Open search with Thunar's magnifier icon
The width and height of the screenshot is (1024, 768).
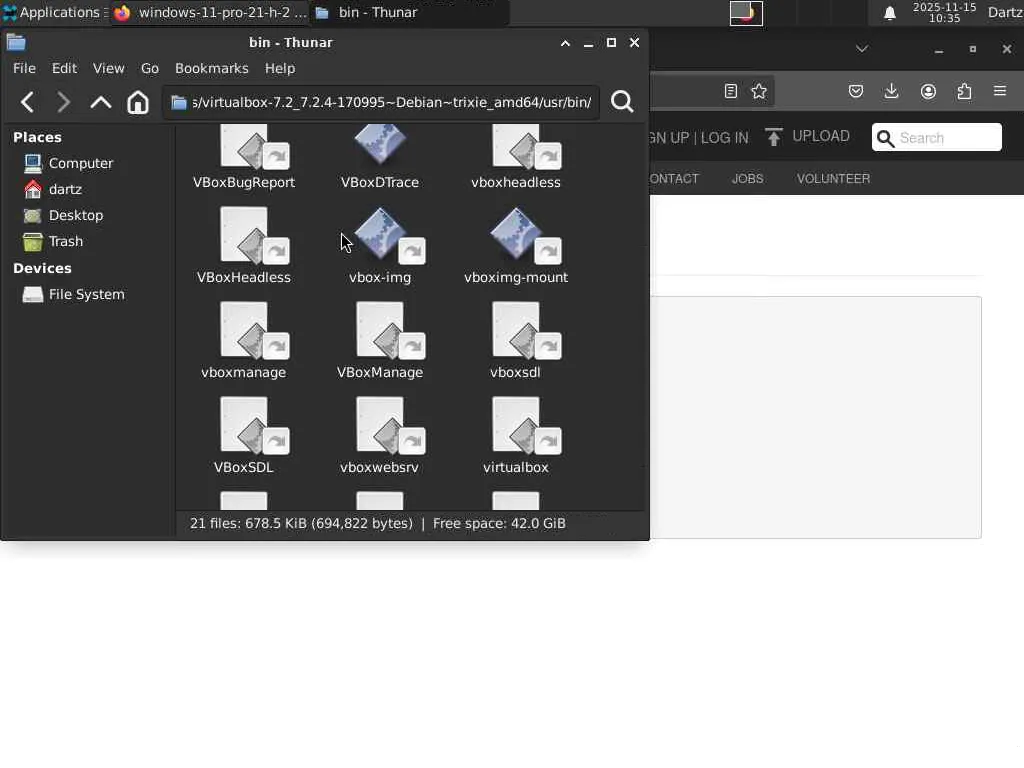(622, 102)
